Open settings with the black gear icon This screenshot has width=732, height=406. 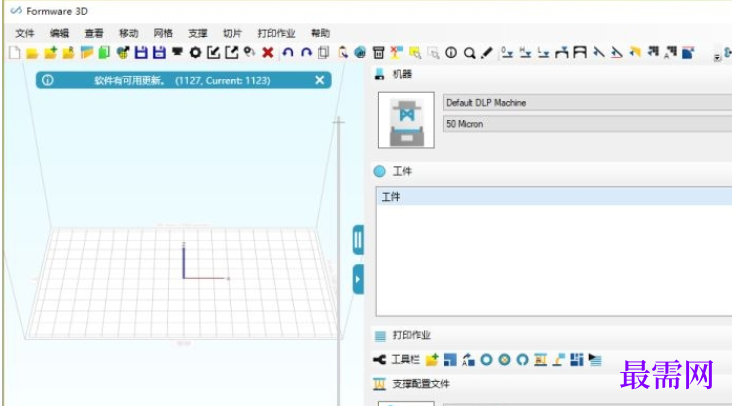195,53
